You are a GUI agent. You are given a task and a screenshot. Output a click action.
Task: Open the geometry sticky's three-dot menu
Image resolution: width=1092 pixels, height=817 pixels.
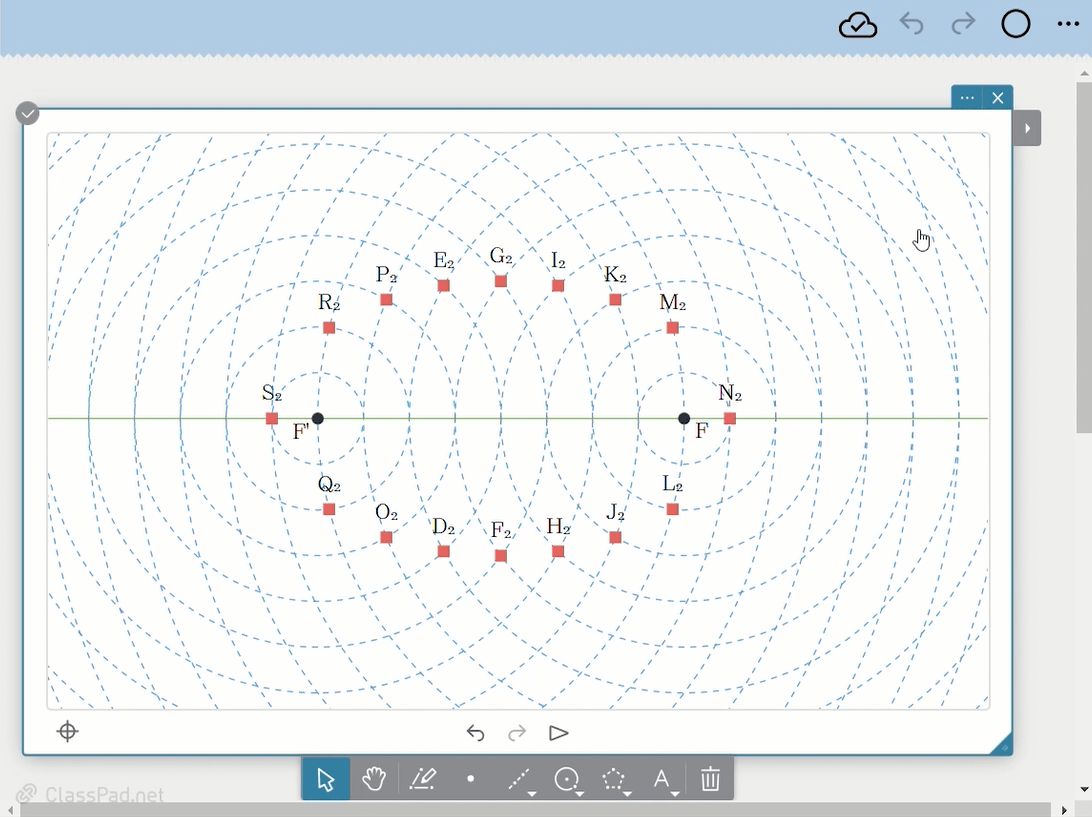click(x=966, y=98)
